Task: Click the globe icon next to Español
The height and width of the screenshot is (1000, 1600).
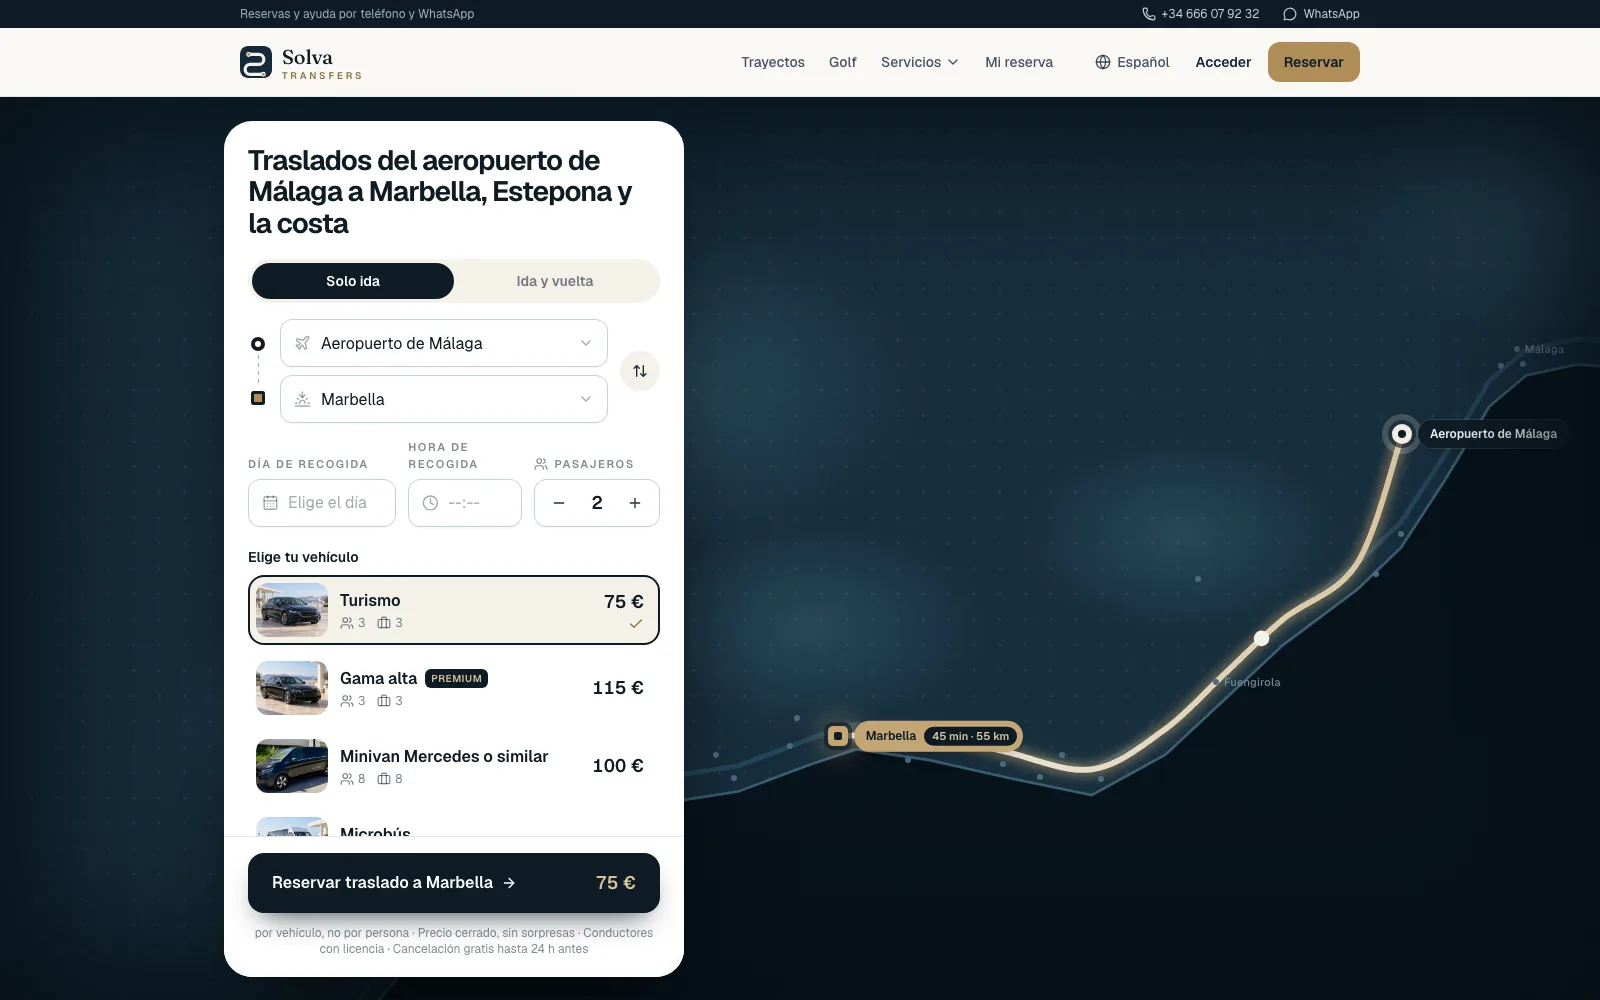Action: pyautogui.click(x=1103, y=62)
